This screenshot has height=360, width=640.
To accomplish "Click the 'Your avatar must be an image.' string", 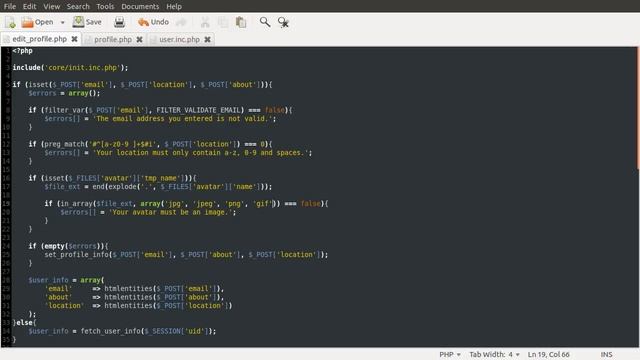I will tap(172, 212).
